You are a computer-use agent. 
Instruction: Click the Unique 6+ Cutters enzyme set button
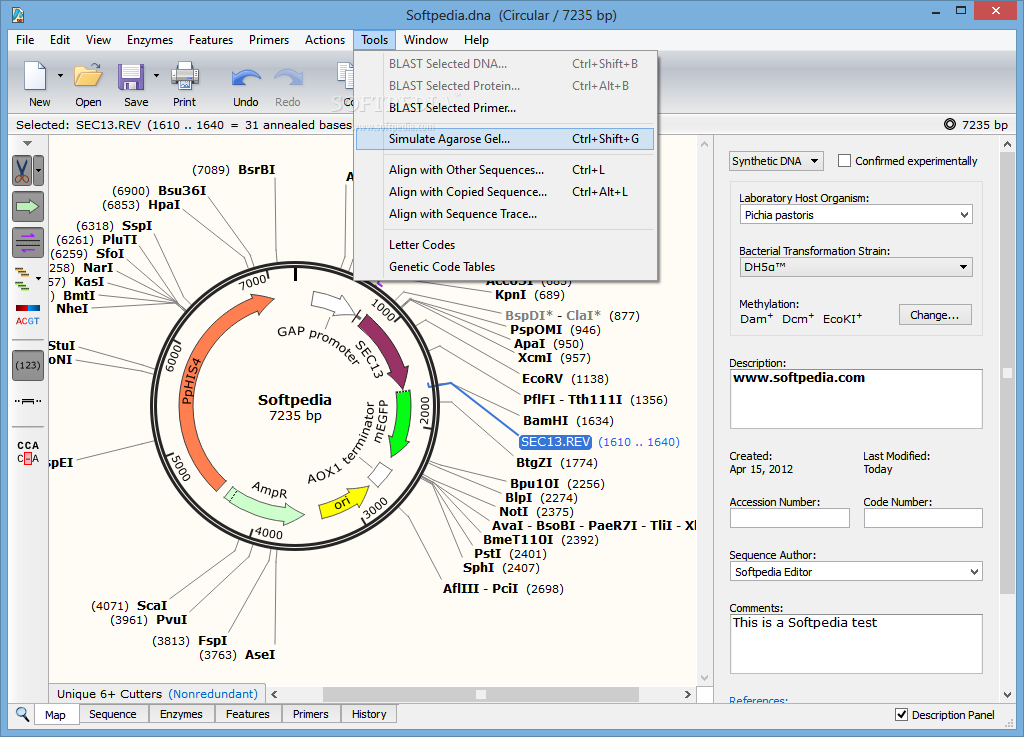[157, 694]
